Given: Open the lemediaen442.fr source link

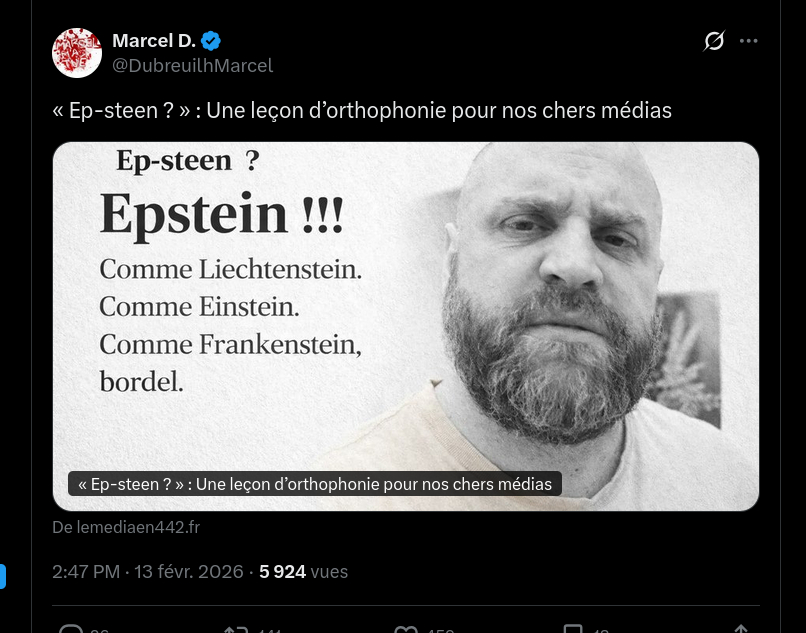Looking at the screenshot, I should coord(126,527).
